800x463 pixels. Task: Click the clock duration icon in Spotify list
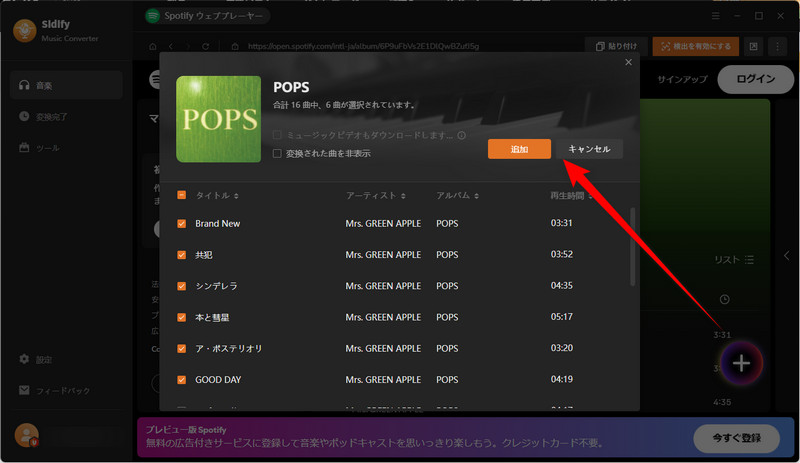pyautogui.click(x=724, y=300)
